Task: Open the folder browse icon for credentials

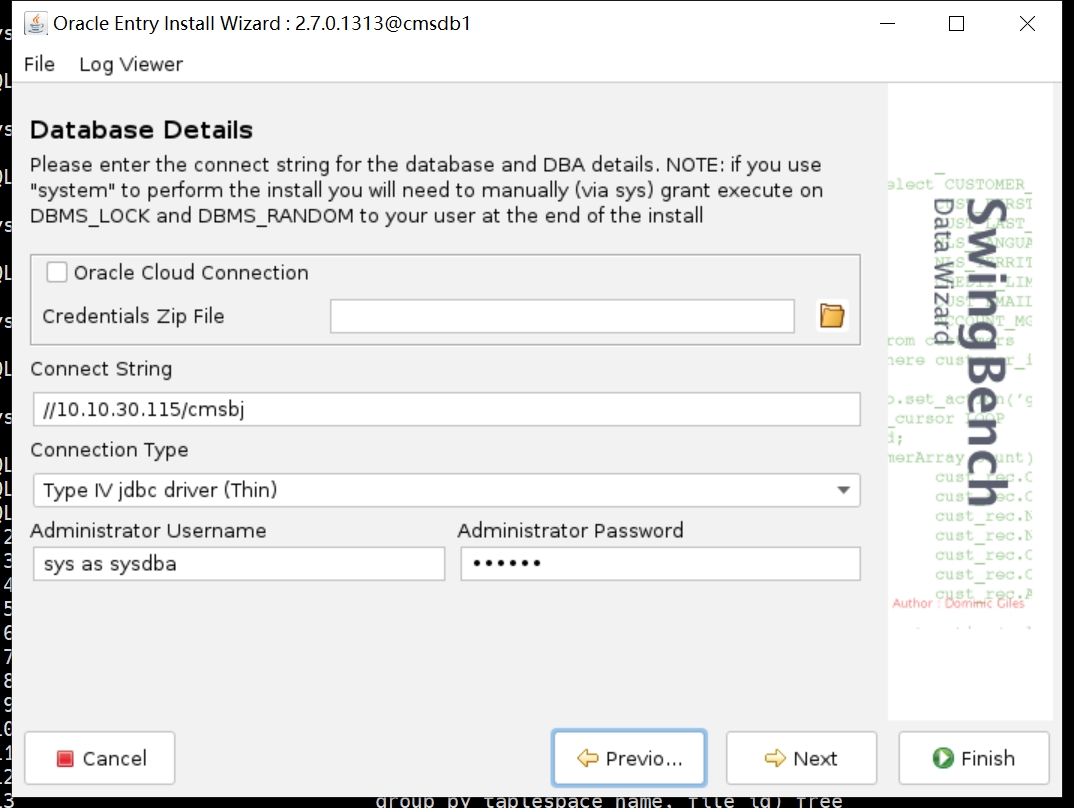Action: pyautogui.click(x=832, y=316)
